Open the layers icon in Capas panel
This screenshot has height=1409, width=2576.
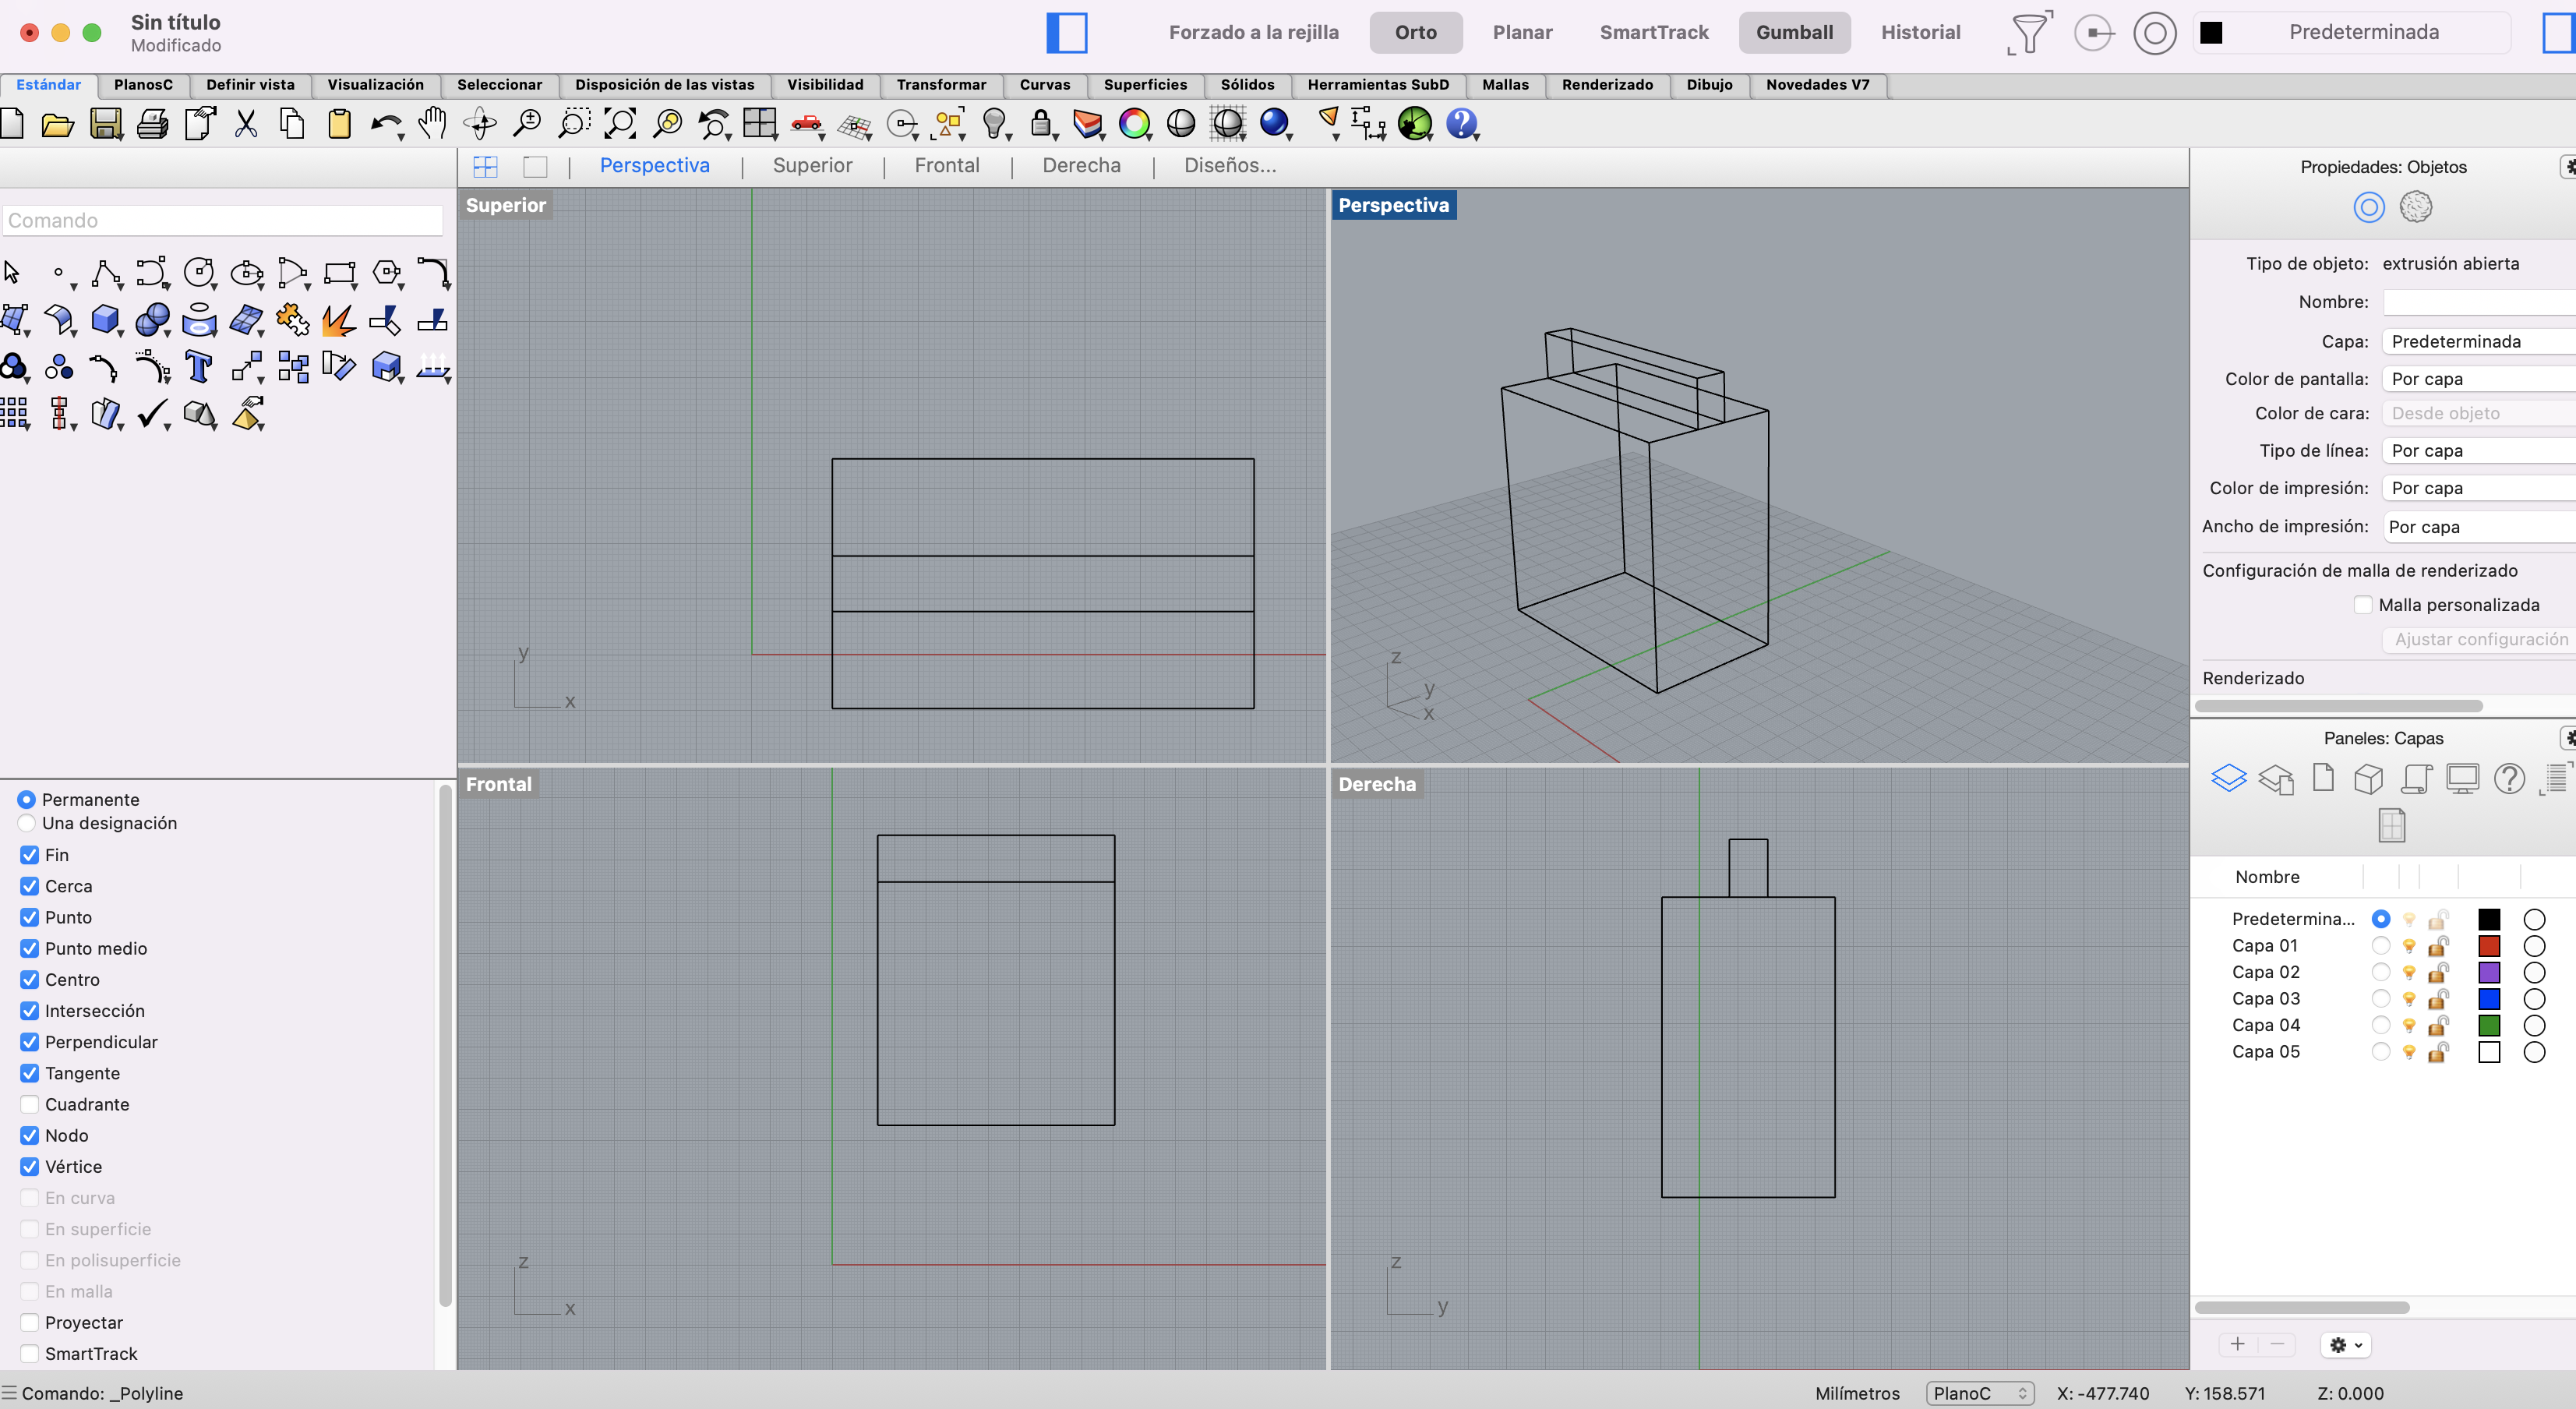click(2228, 778)
